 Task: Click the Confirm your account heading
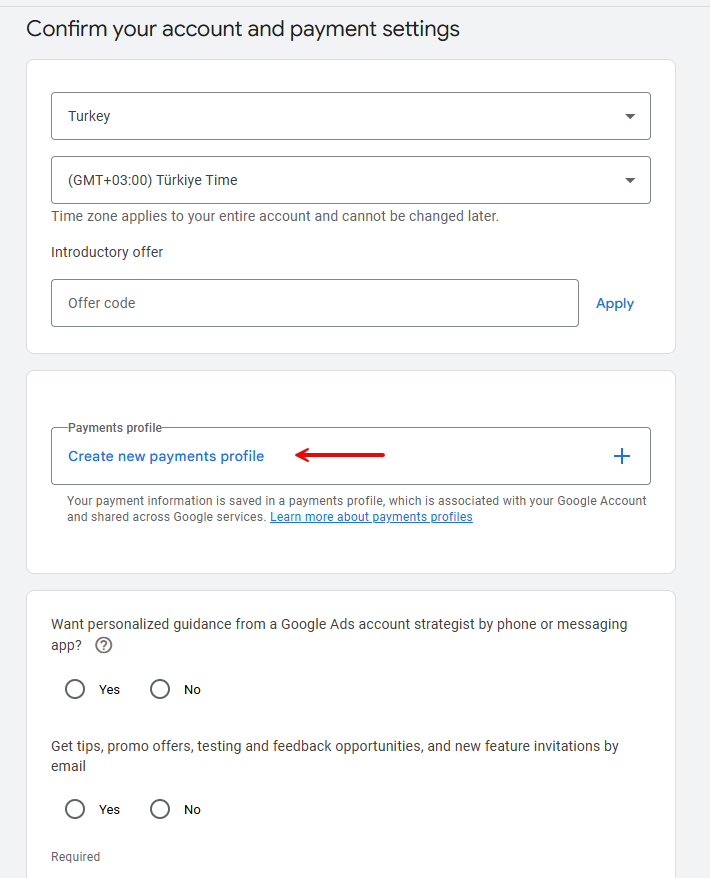[243, 29]
